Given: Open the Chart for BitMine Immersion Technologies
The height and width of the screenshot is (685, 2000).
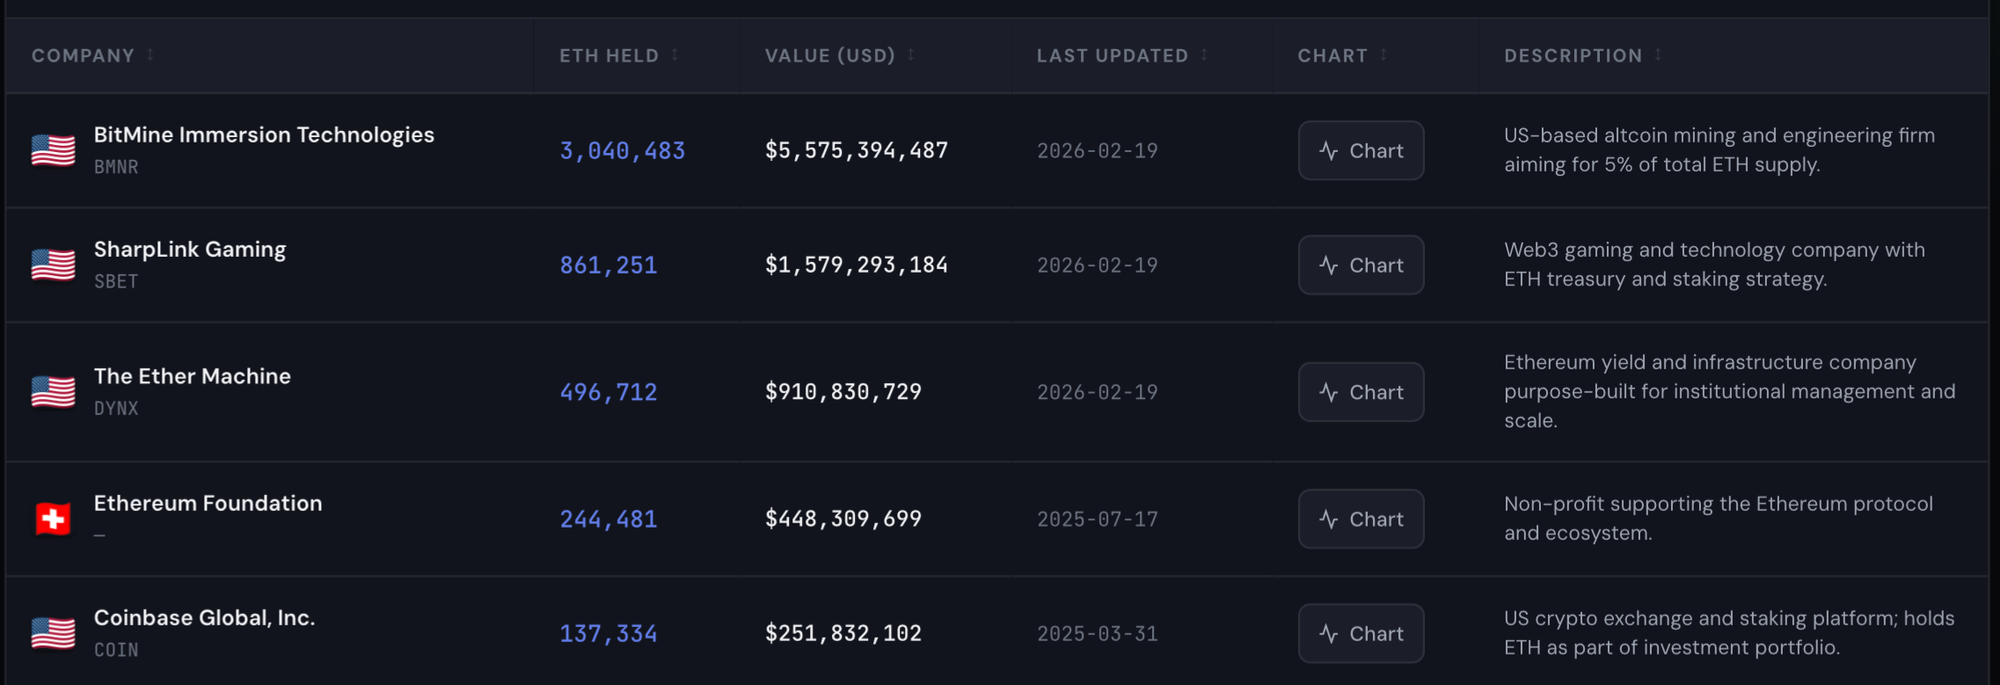Looking at the screenshot, I should click(1361, 151).
